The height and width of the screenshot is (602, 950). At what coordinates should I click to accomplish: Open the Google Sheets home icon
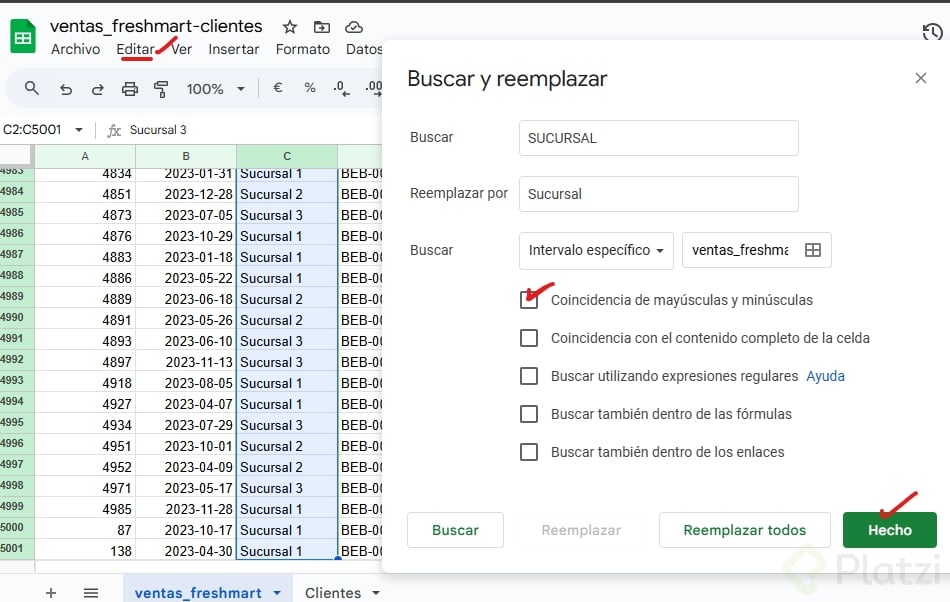(x=23, y=36)
